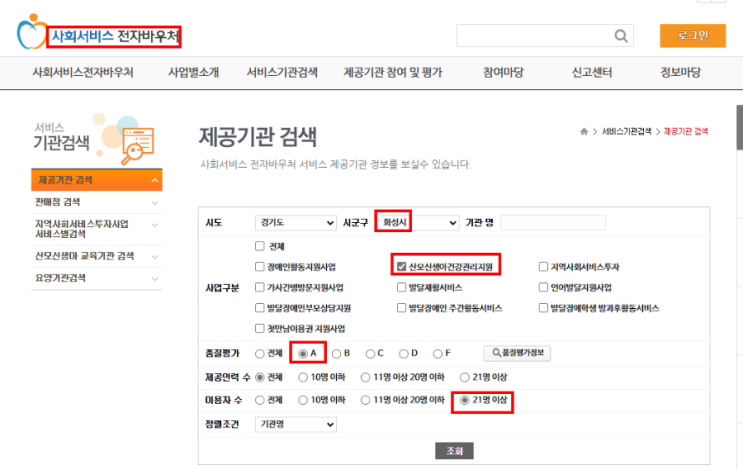The image size is (743, 470).
Task: Select 11명 이상 20명 이하 for 제공인력 수
Action: pos(365,378)
